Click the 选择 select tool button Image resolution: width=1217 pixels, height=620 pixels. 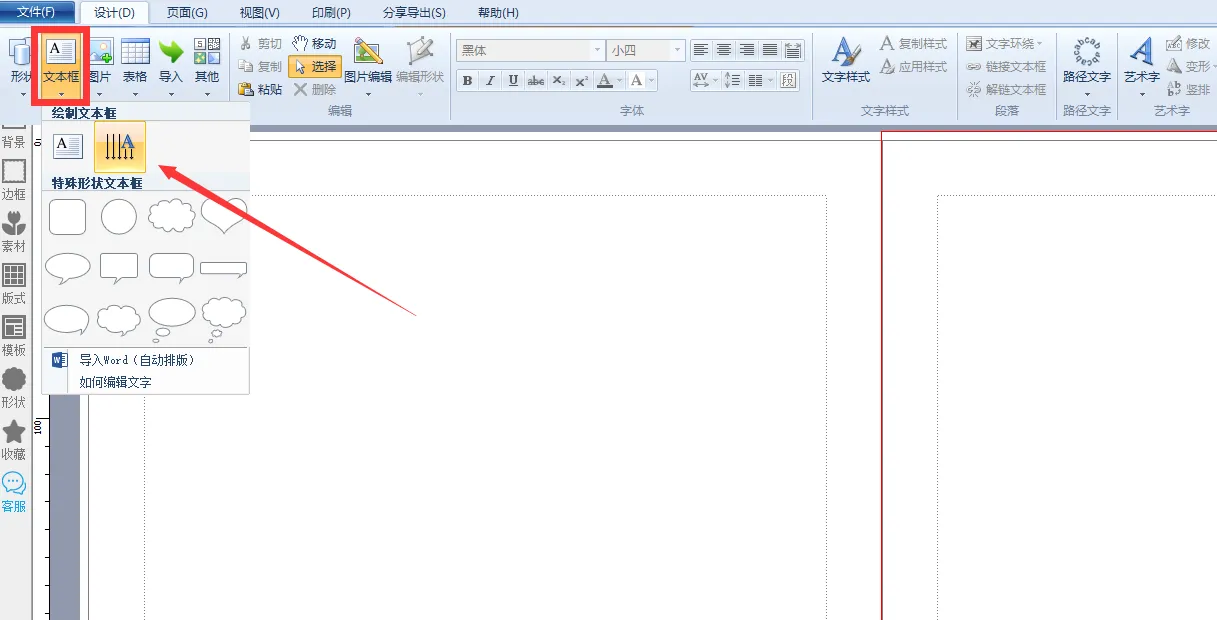pyautogui.click(x=315, y=66)
